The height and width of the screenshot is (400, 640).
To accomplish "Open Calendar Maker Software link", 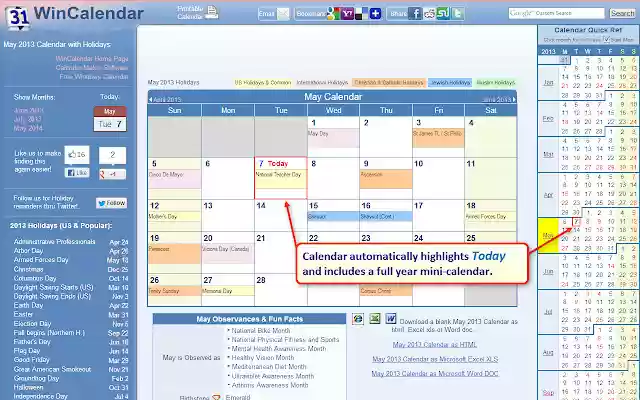I will (92, 68).
